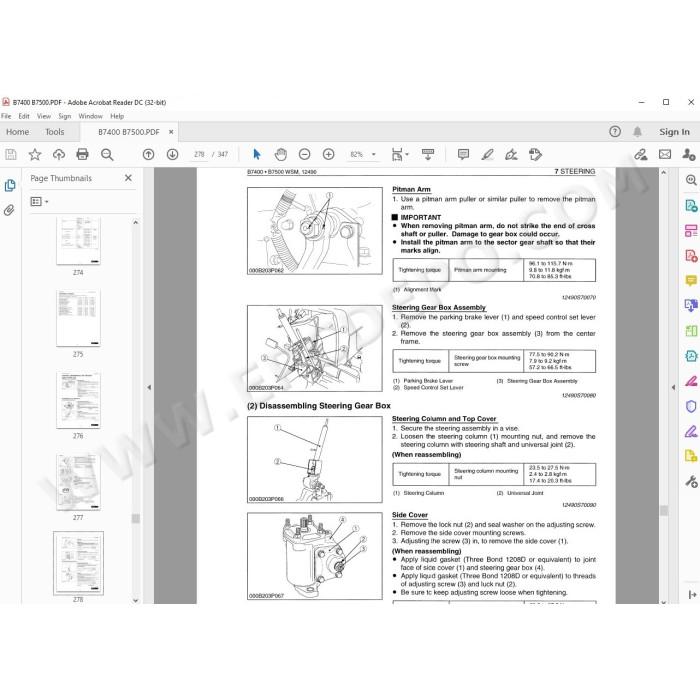Activate the Hand pan tool
This screenshot has width=700, height=700.
tap(280, 154)
